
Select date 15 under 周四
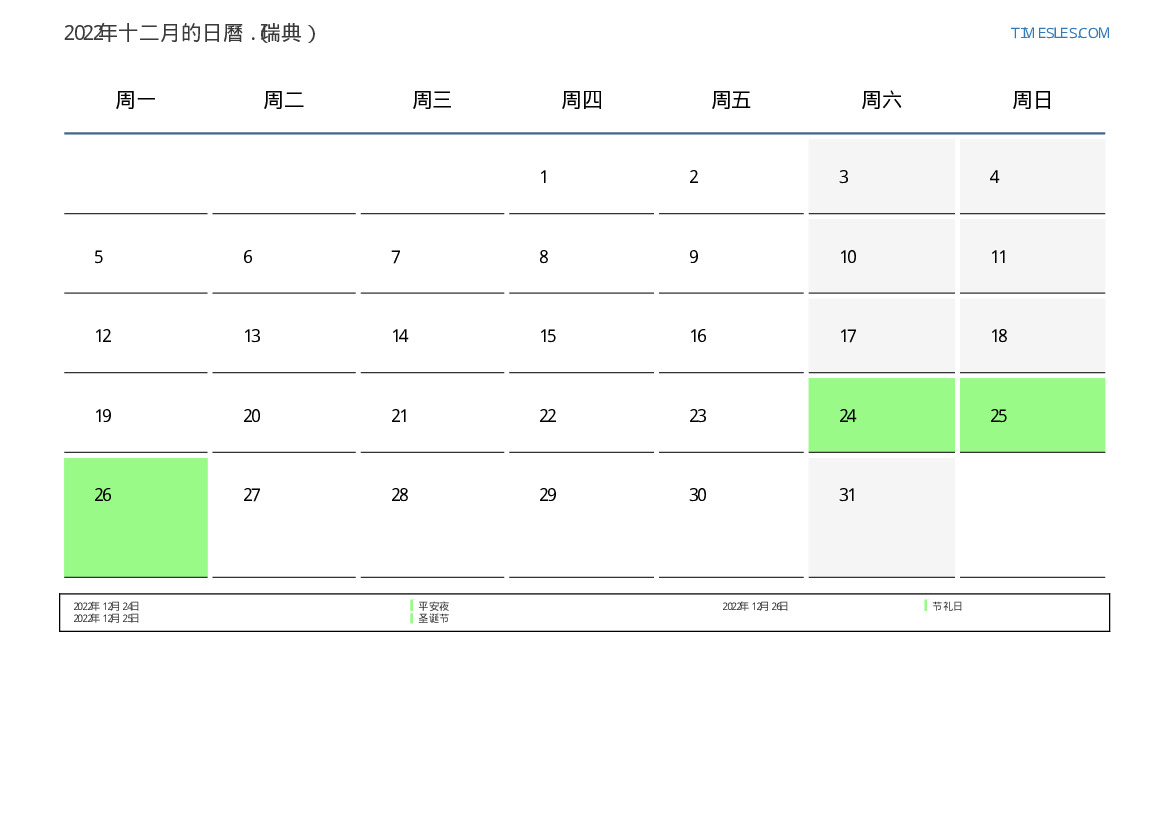(581, 336)
